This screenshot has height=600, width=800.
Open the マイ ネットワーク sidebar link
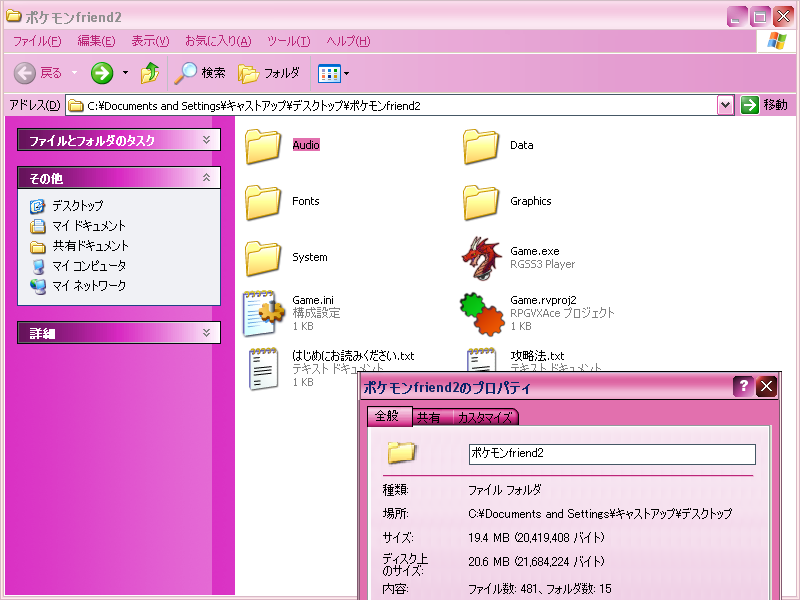[x=89, y=286]
